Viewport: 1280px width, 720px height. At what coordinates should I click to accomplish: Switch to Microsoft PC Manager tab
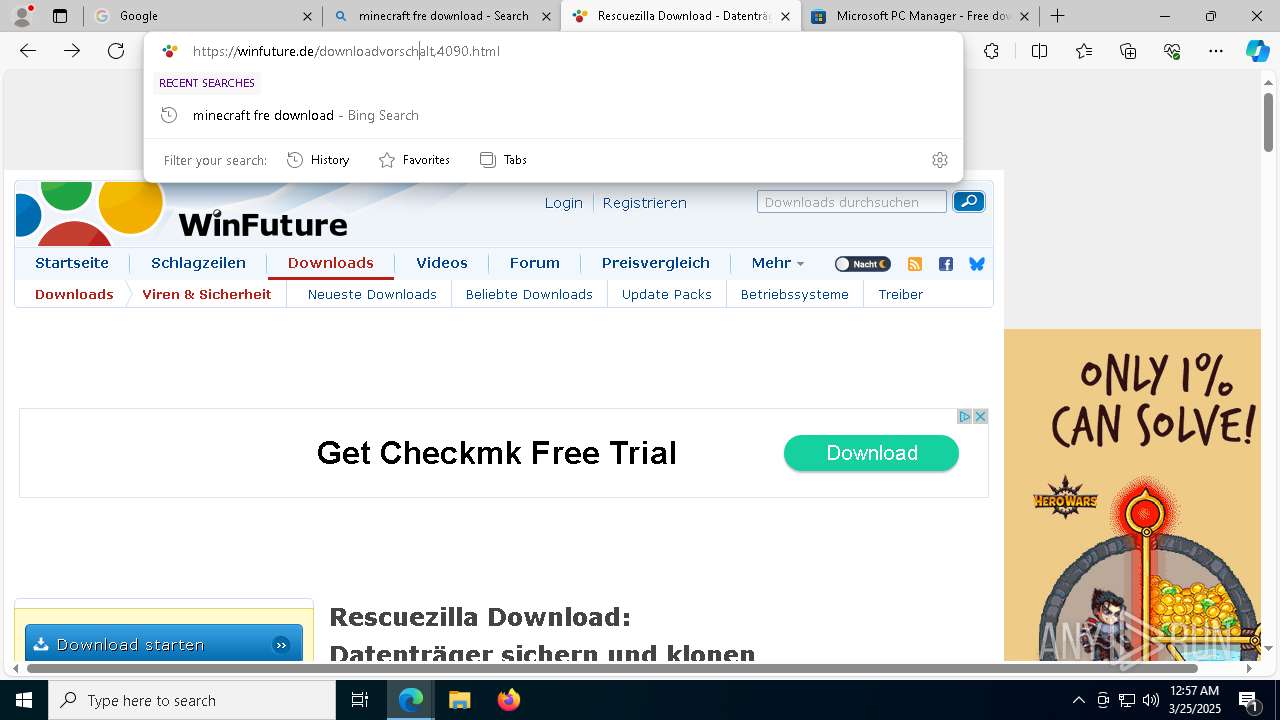[919, 16]
